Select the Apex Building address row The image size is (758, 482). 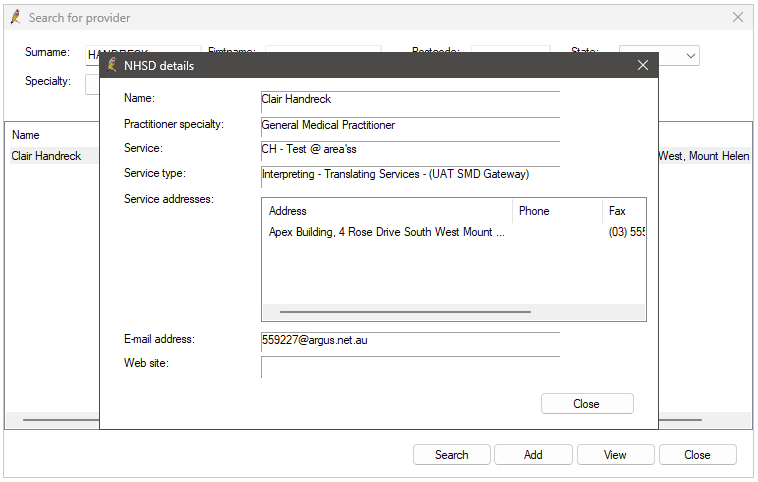pyautogui.click(x=387, y=232)
